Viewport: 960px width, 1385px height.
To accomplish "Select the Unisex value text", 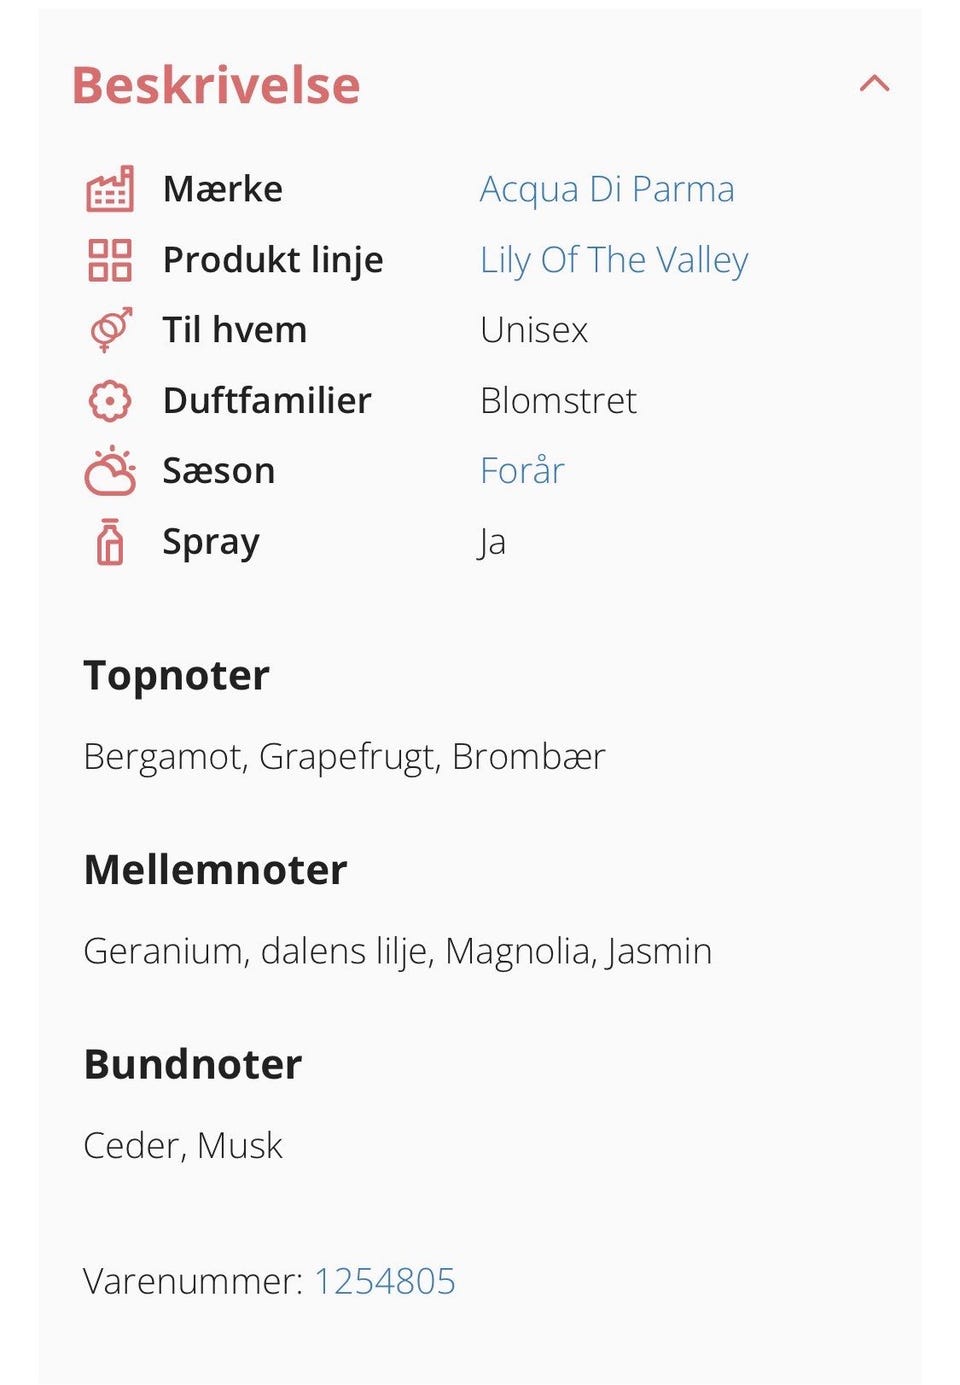I will point(535,329).
